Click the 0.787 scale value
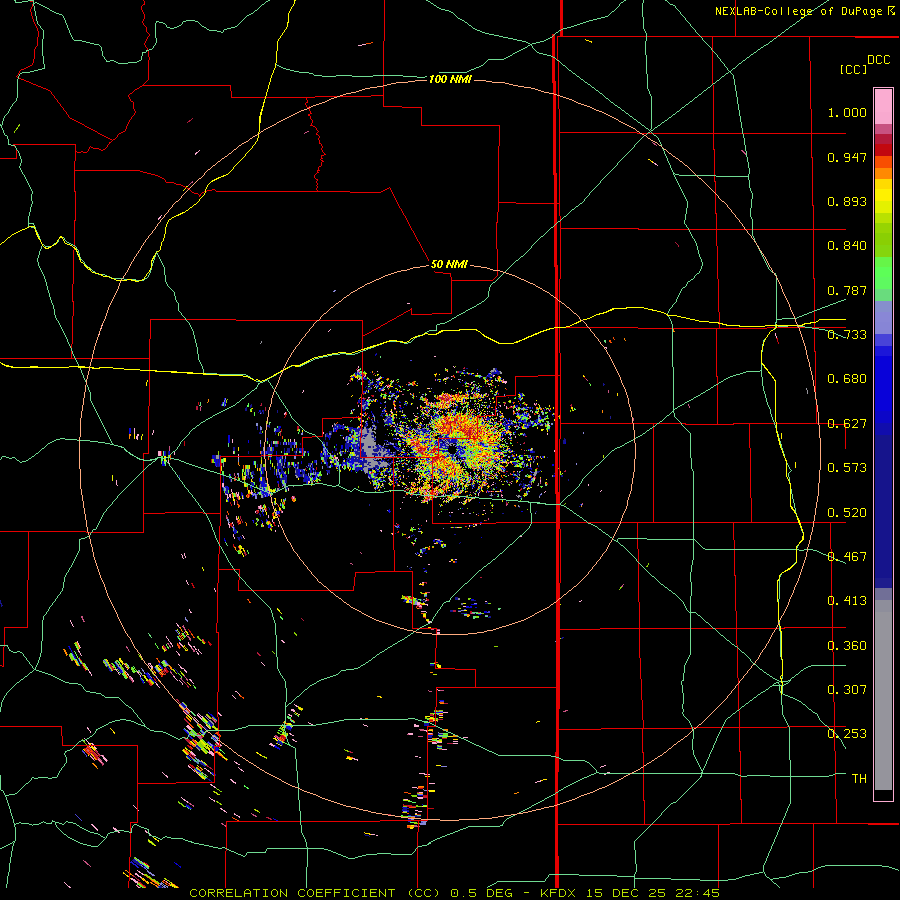 [847, 290]
